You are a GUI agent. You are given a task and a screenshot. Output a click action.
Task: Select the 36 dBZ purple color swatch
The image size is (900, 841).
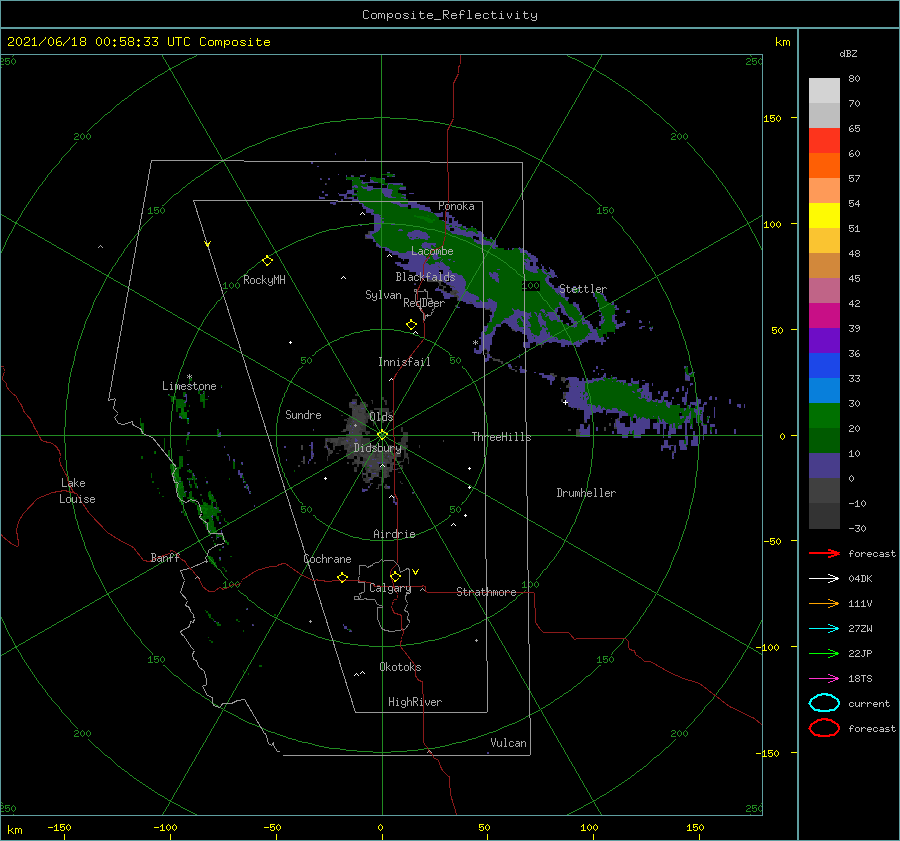(x=824, y=340)
